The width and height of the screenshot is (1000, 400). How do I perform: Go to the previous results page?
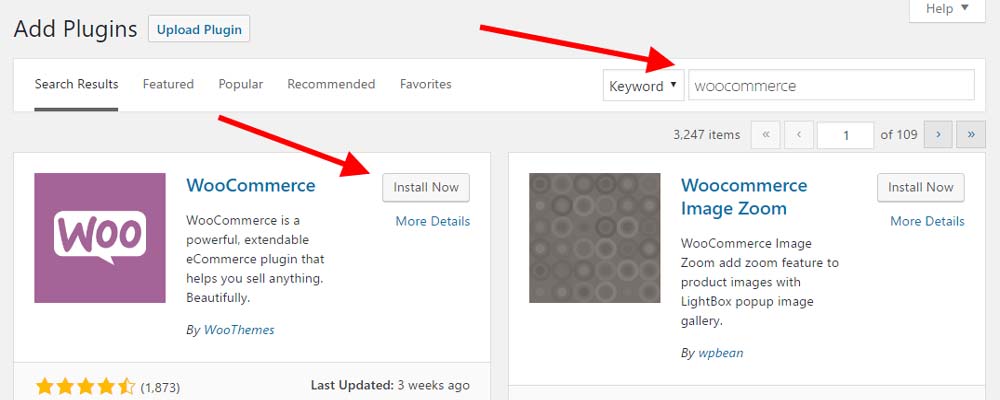tap(799, 134)
